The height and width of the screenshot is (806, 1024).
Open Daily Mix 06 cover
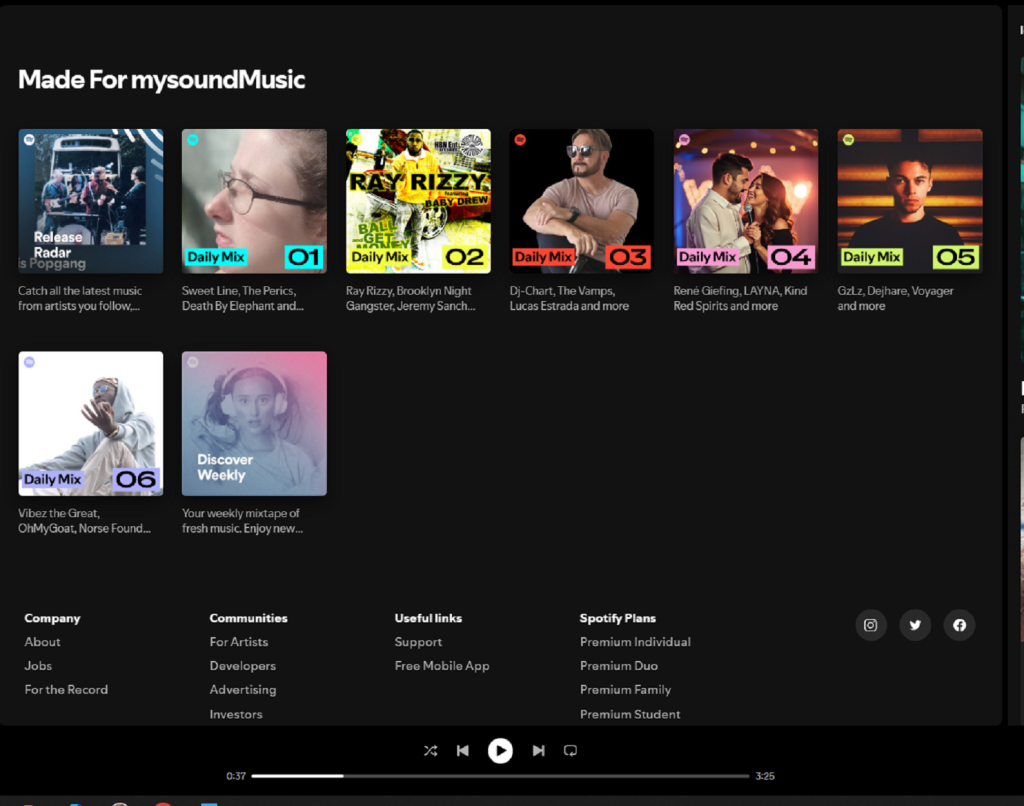91,423
